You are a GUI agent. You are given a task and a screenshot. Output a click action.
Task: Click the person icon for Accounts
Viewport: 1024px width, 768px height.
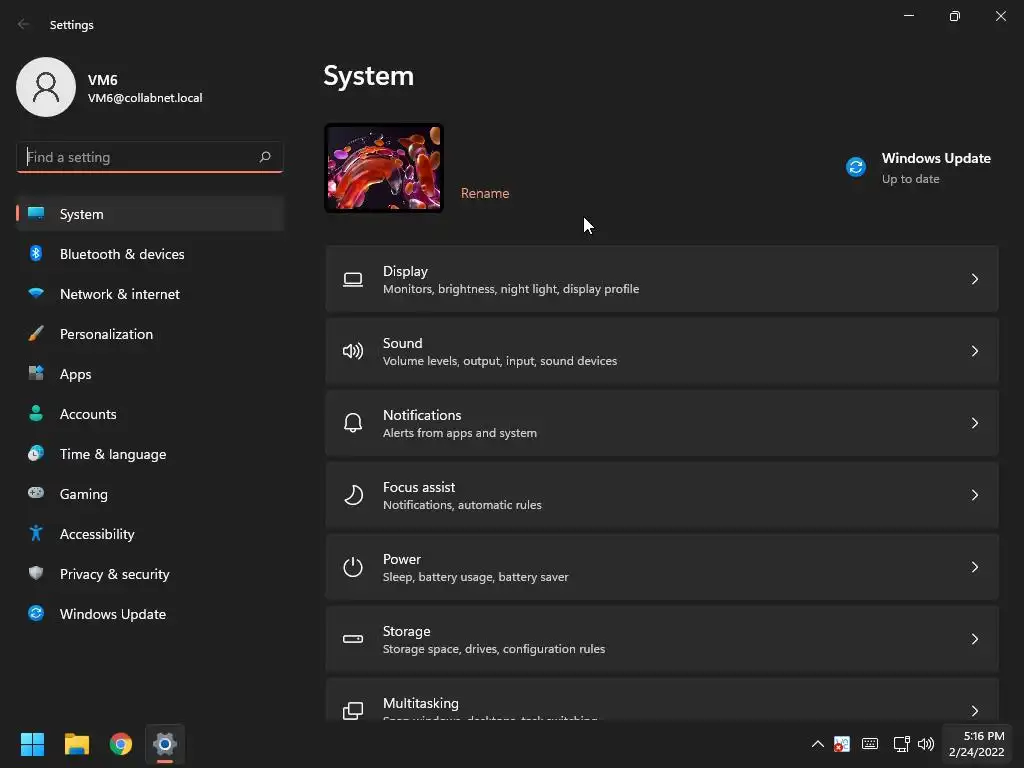36,413
